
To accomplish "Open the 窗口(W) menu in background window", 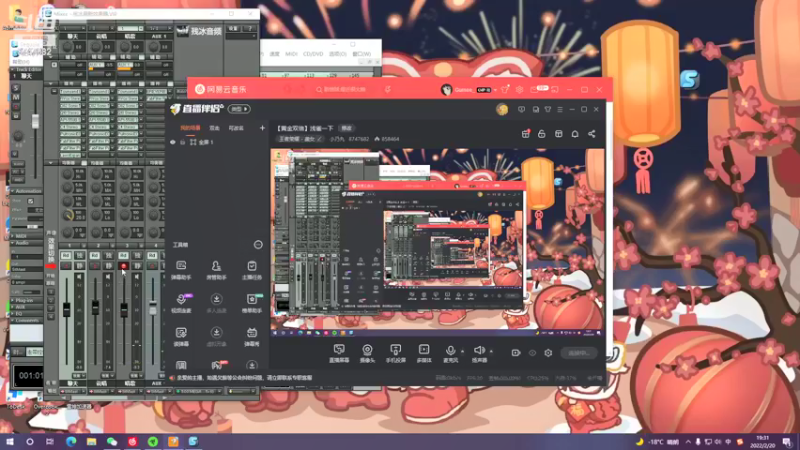I will (x=361, y=54).
